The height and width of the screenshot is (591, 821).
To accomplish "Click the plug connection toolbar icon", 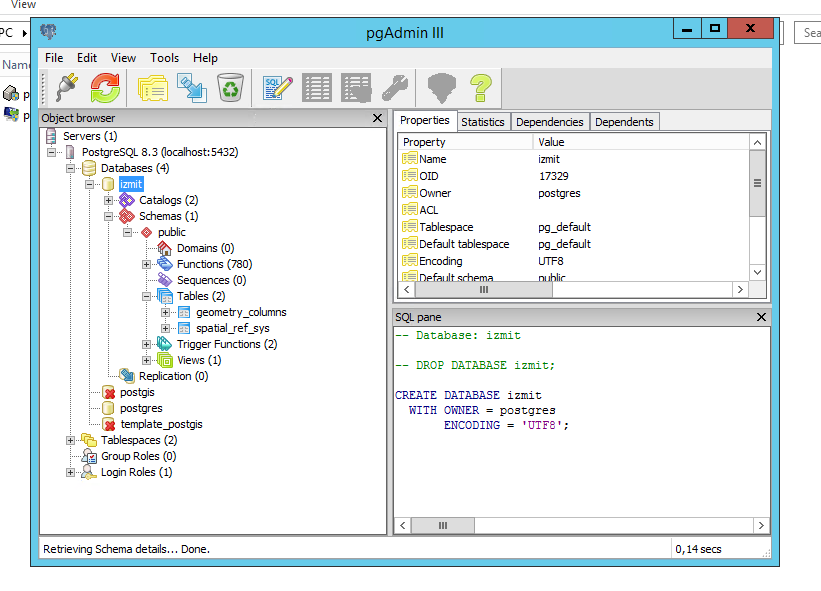I will pyautogui.click(x=68, y=88).
